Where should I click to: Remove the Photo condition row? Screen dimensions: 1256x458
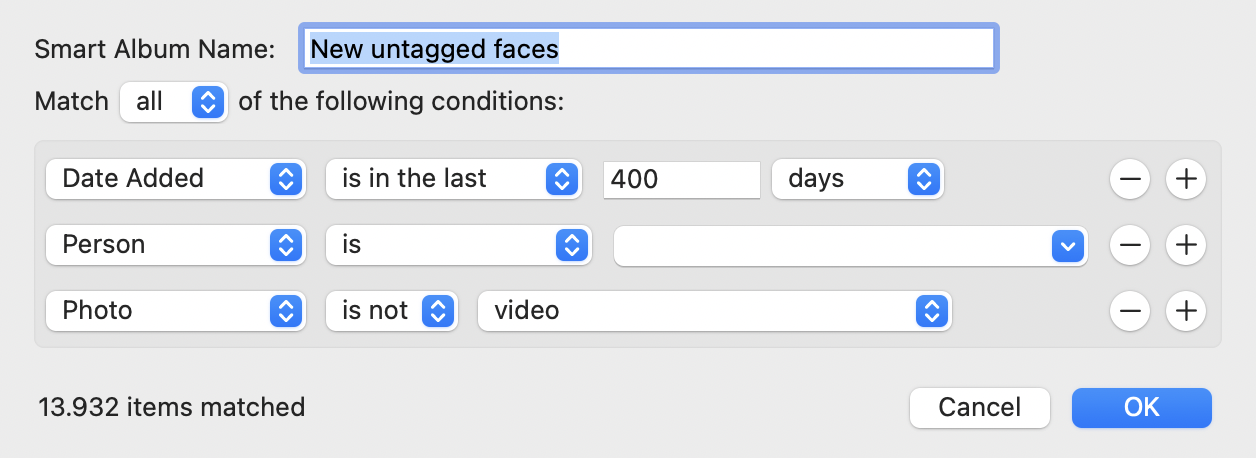(x=1130, y=311)
